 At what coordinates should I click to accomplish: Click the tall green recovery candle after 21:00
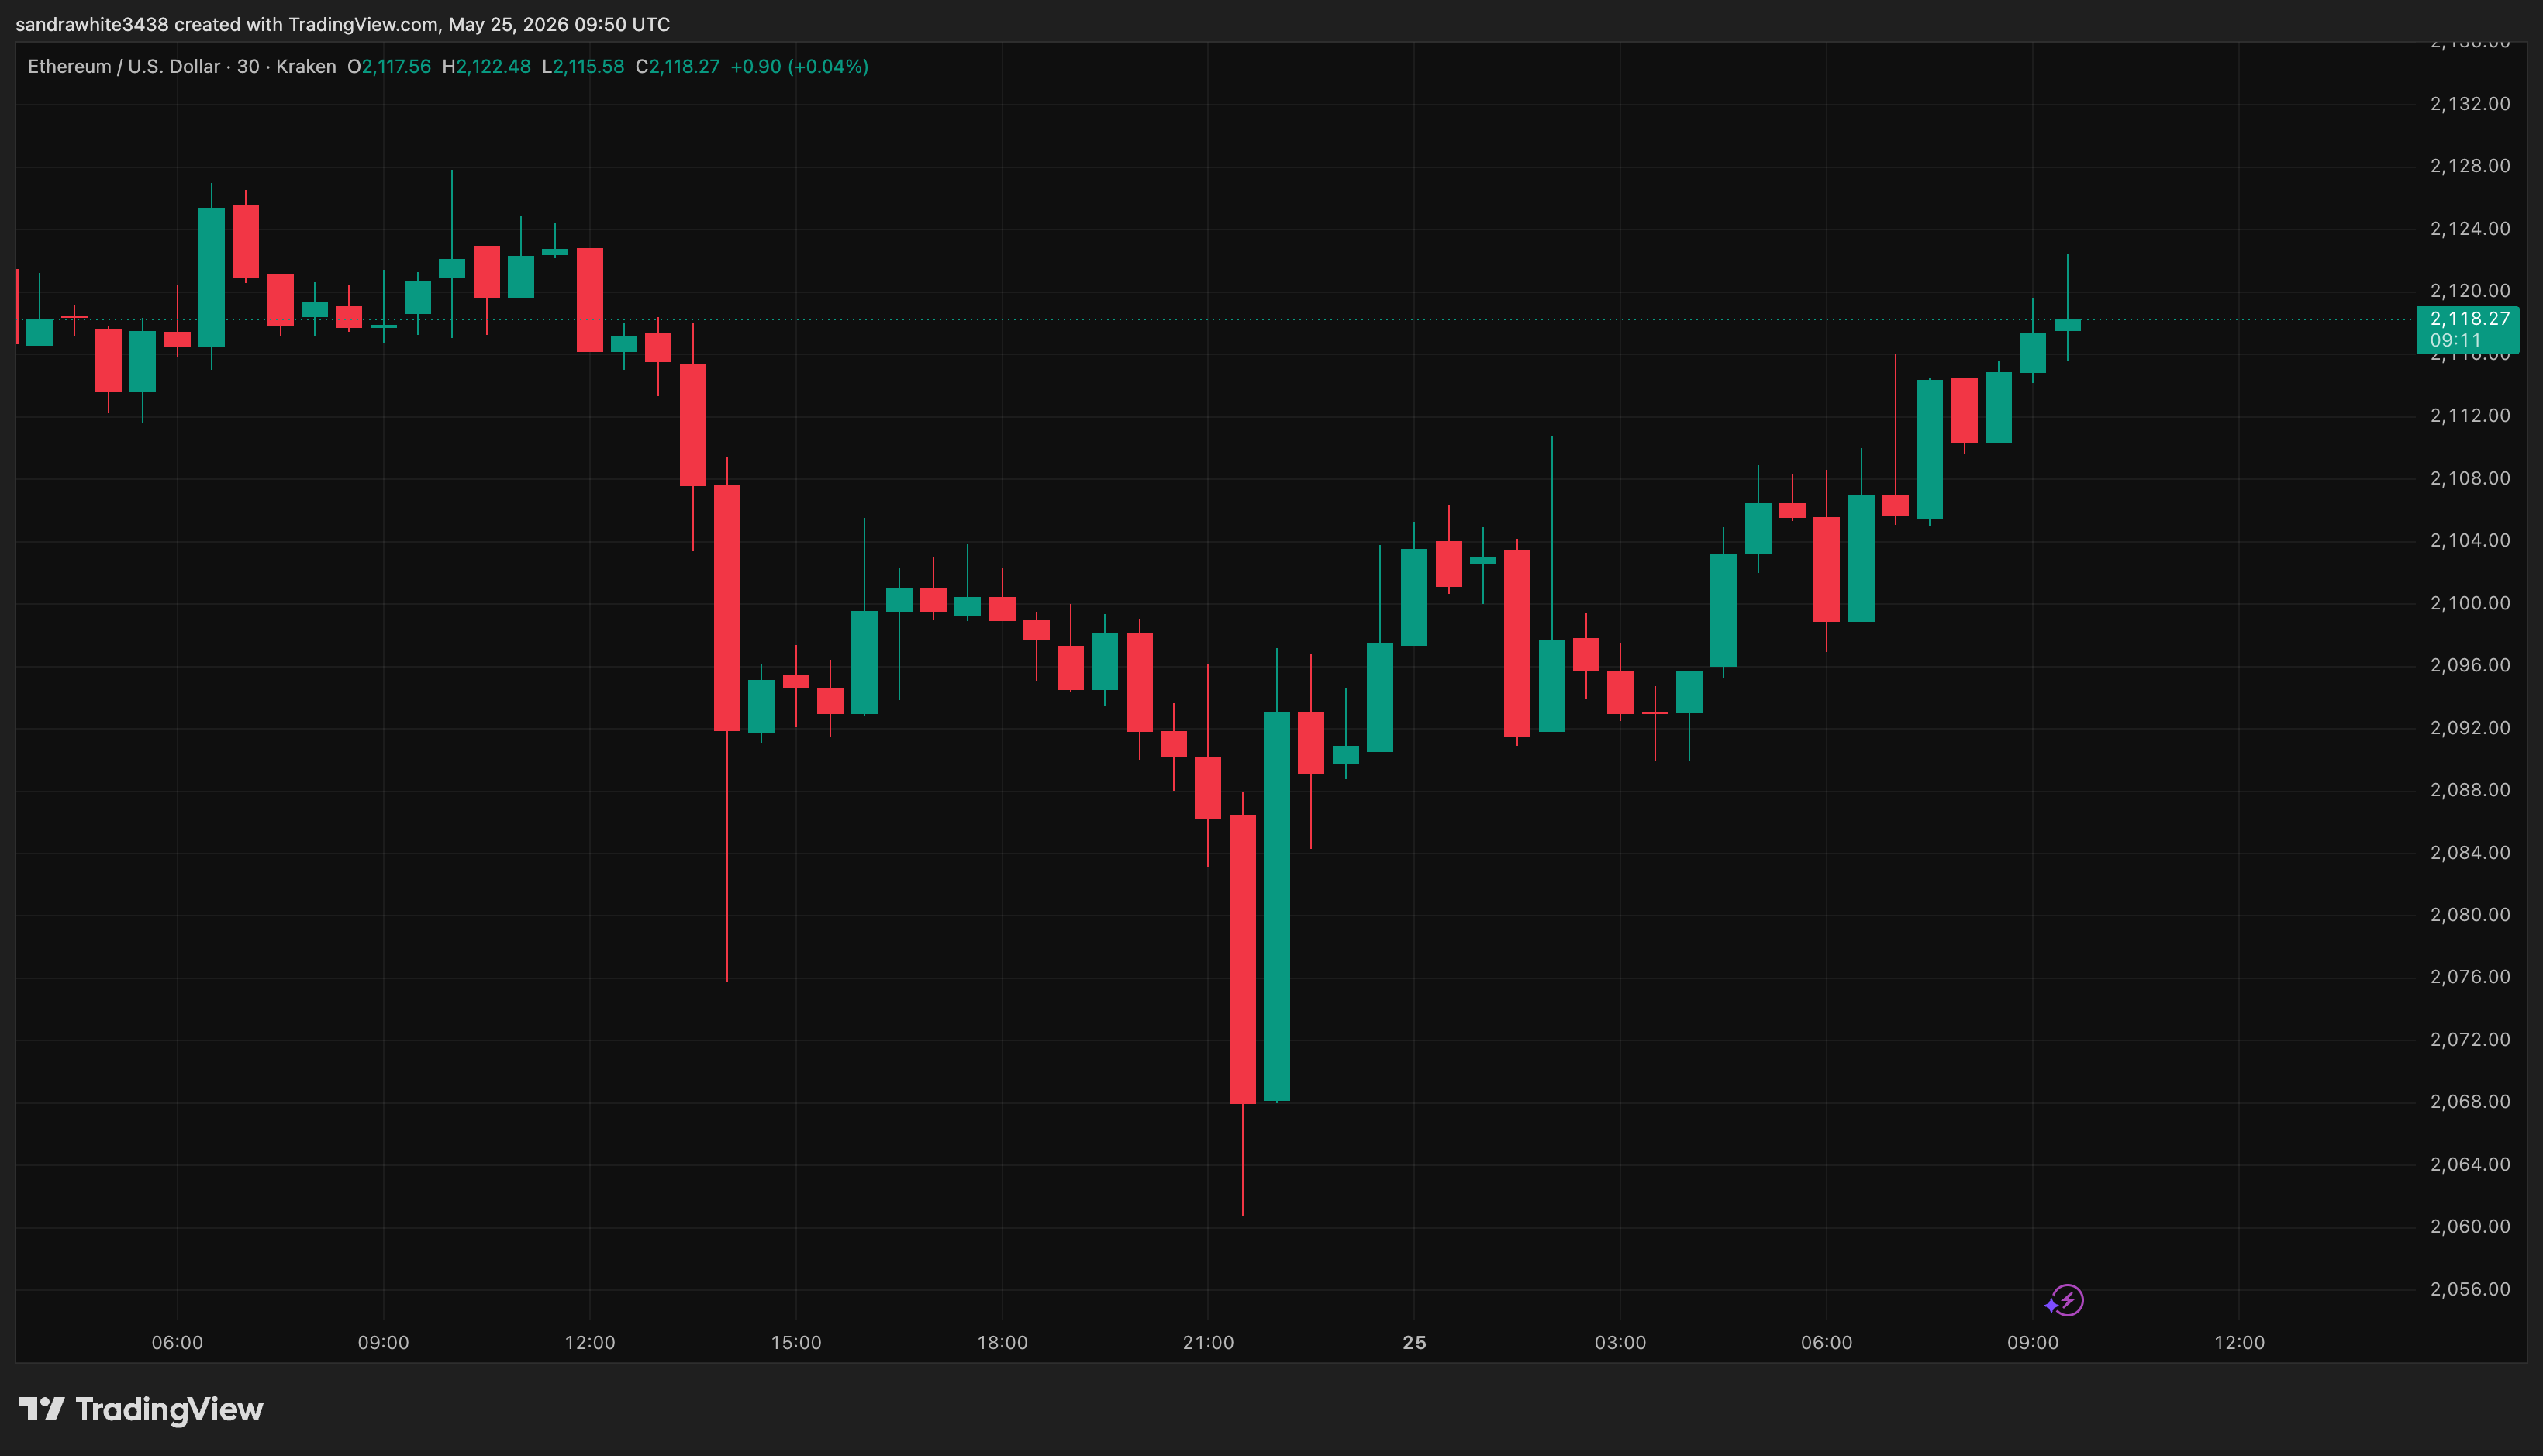1277,907
